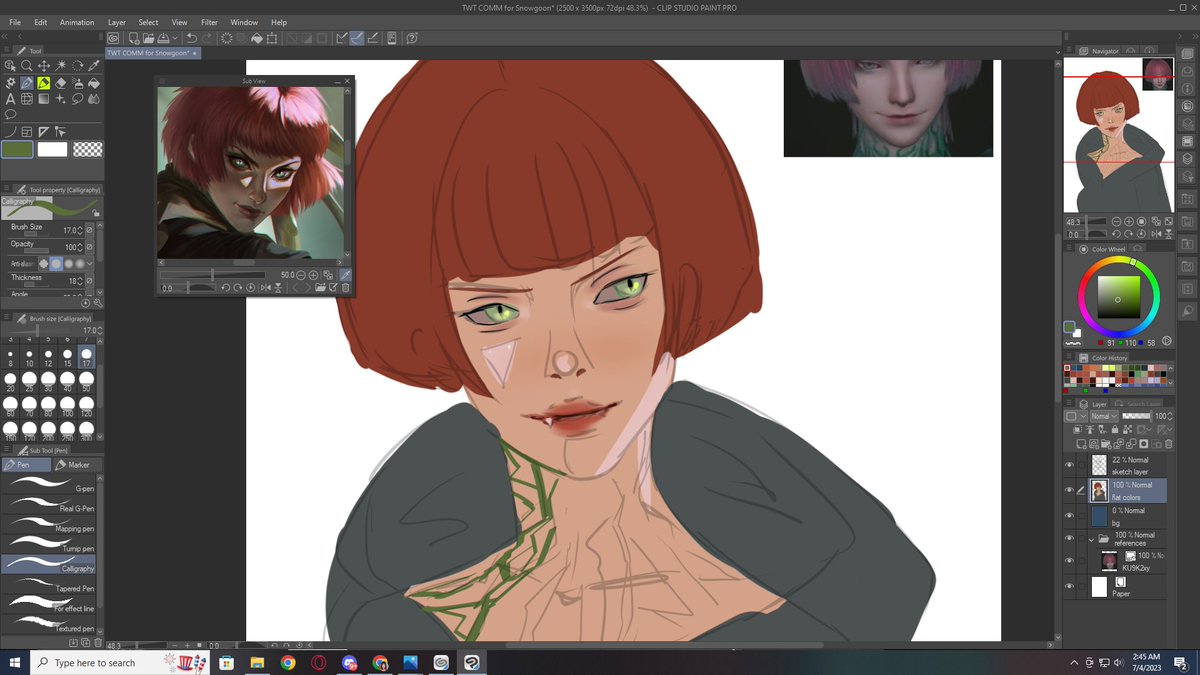
Task: Hide the references folder layer
Action: (1069, 540)
